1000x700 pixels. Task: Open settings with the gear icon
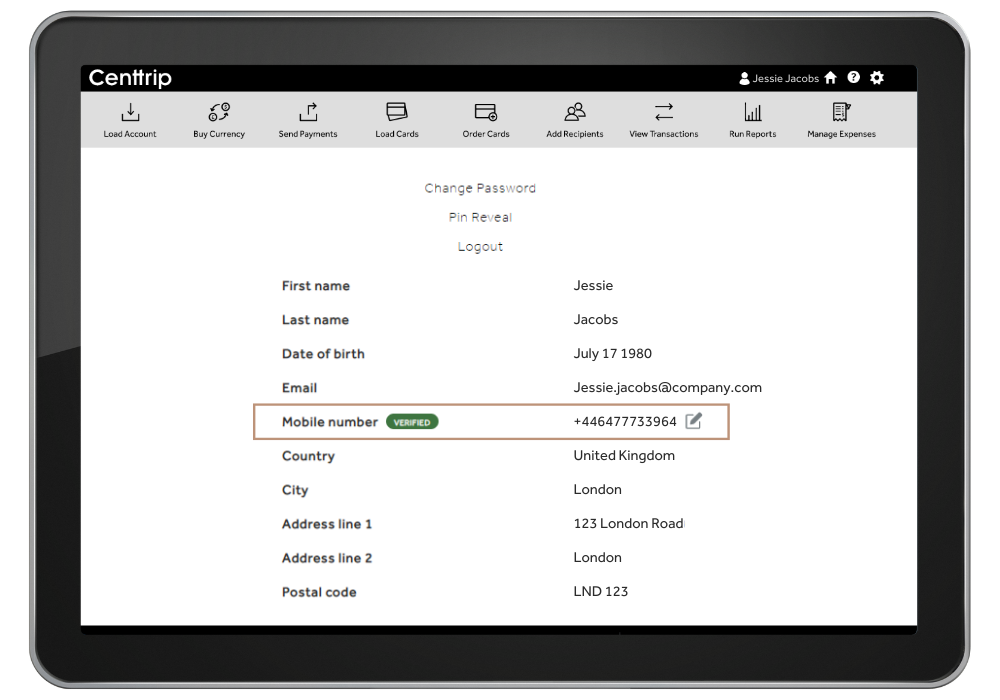(877, 78)
